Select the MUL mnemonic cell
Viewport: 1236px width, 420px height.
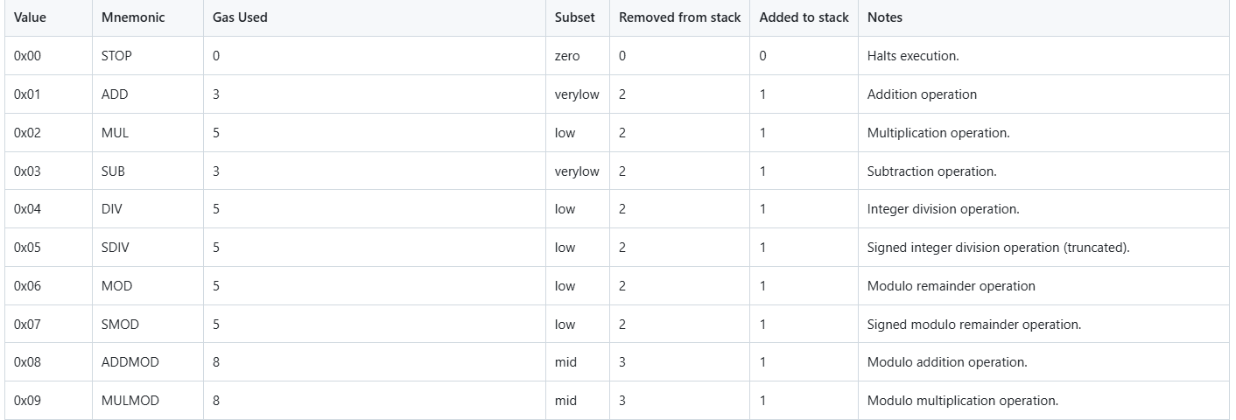pos(114,133)
